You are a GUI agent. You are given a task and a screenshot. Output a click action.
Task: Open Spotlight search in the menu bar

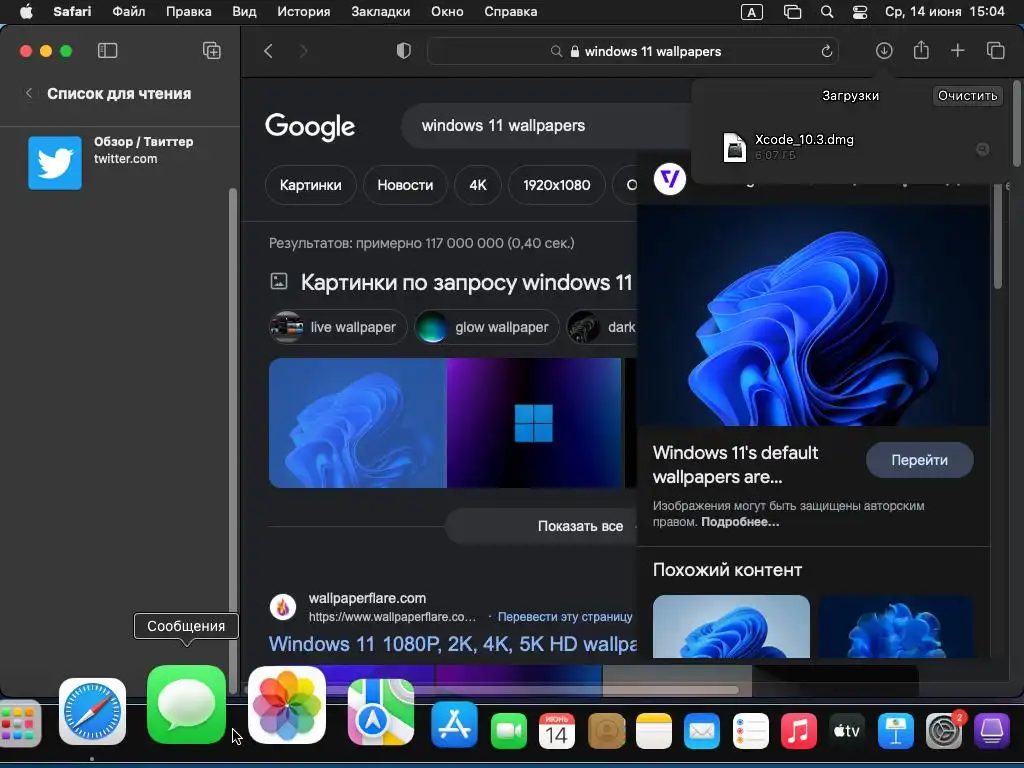pyautogui.click(x=827, y=12)
